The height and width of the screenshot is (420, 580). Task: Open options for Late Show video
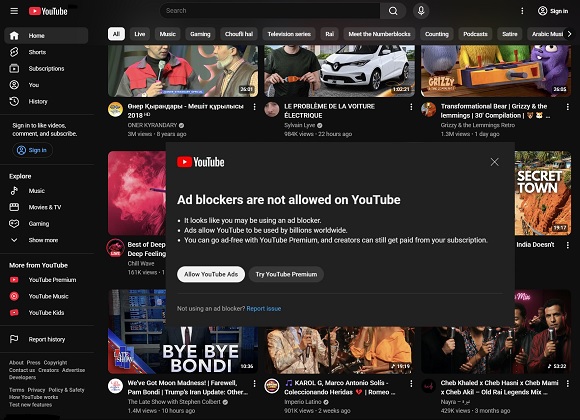pos(254,384)
